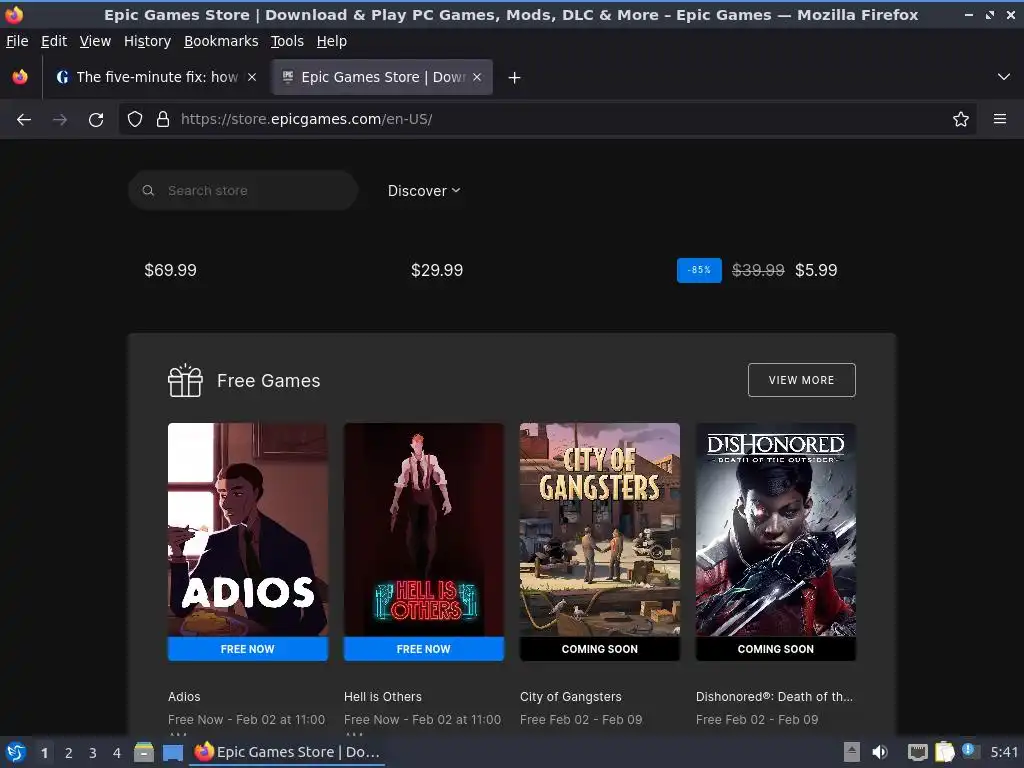Viewport: 1024px width, 768px height.
Task: Click COMING SOON under City of Gangsters
Action: click(600, 649)
